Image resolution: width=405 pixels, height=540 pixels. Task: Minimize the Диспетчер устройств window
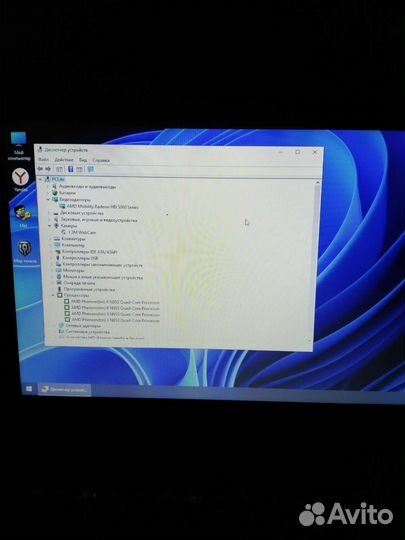(281, 152)
